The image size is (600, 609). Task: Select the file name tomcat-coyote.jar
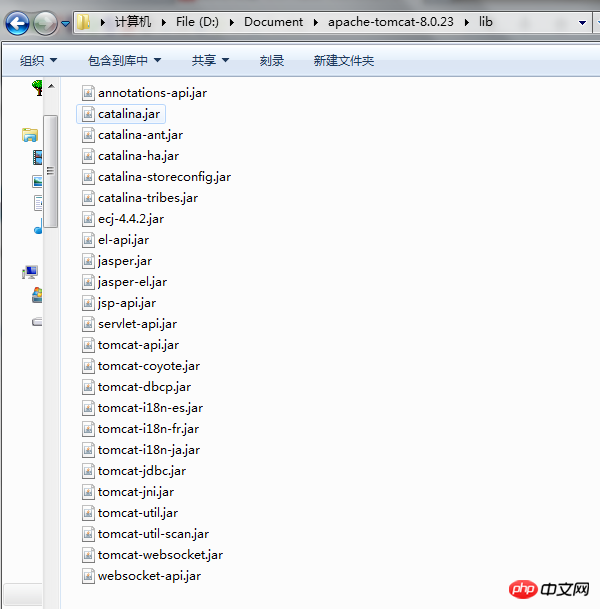tap(149, 366)
